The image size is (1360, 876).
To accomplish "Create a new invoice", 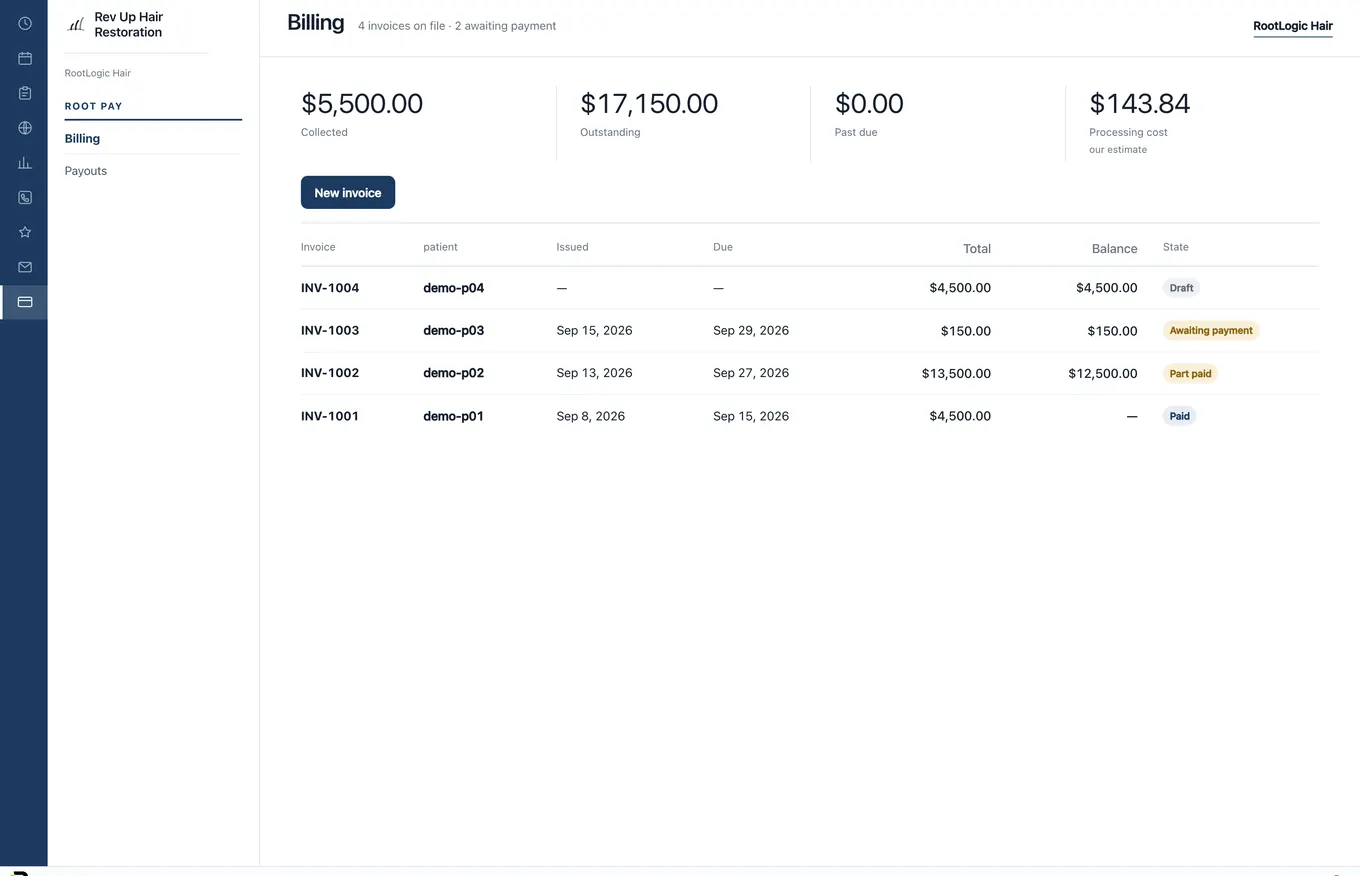I will [348, 193].
